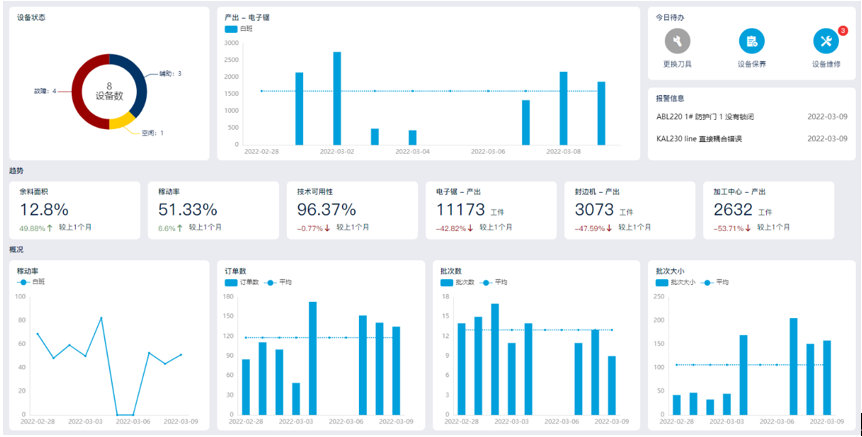This screenshot has width=862, height=437.
Task: Click tallest bar in 批次数 chart
Action: pyautogui.click(x=495, y=359)
